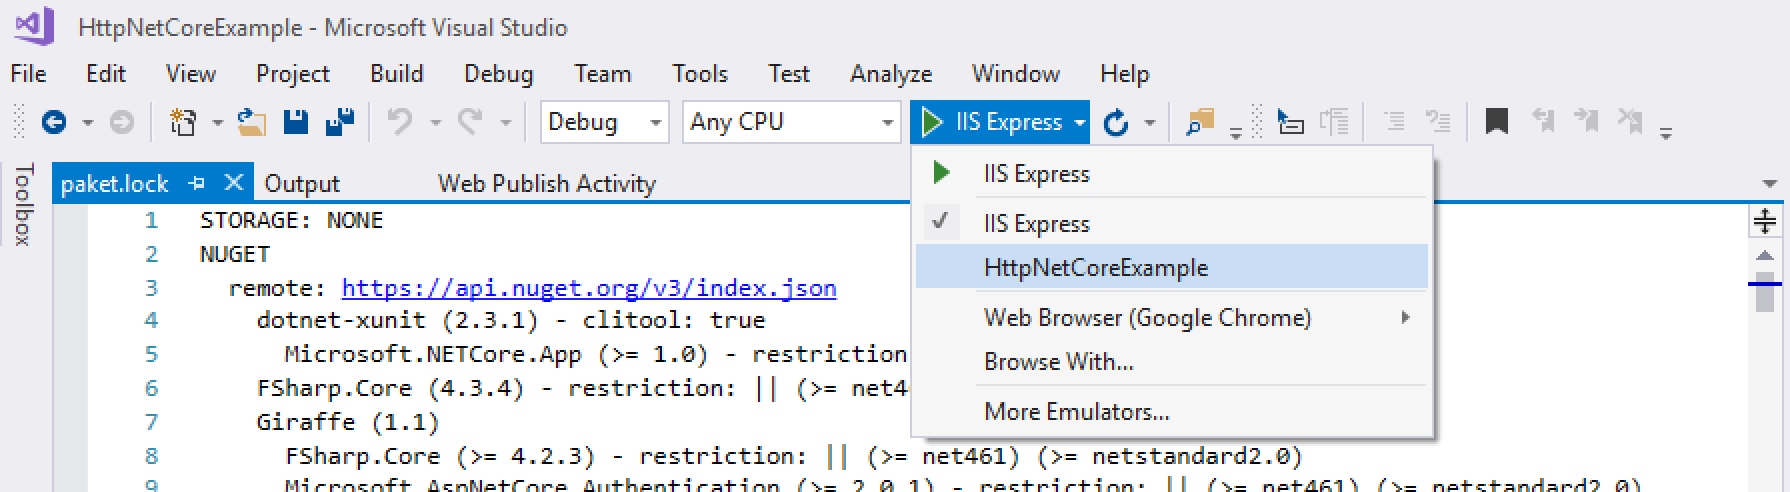Open the Toolbox side panel
The image size is (1790, 492).
coord(23,205)
